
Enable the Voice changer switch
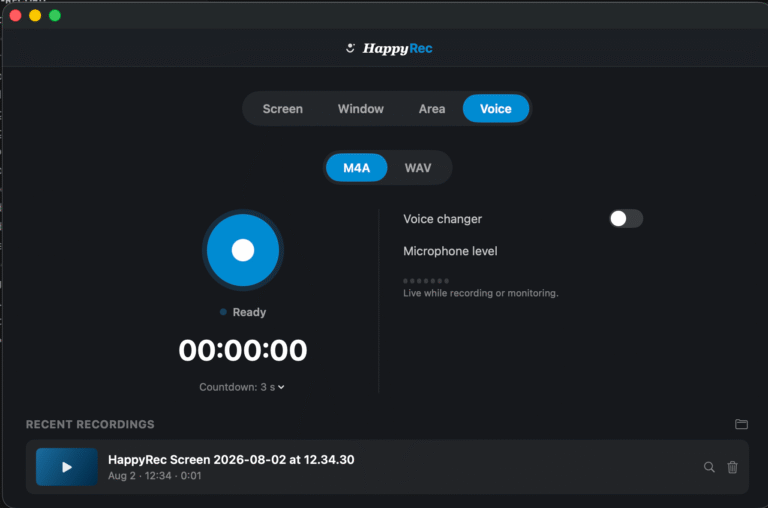[x=625, y=218]
